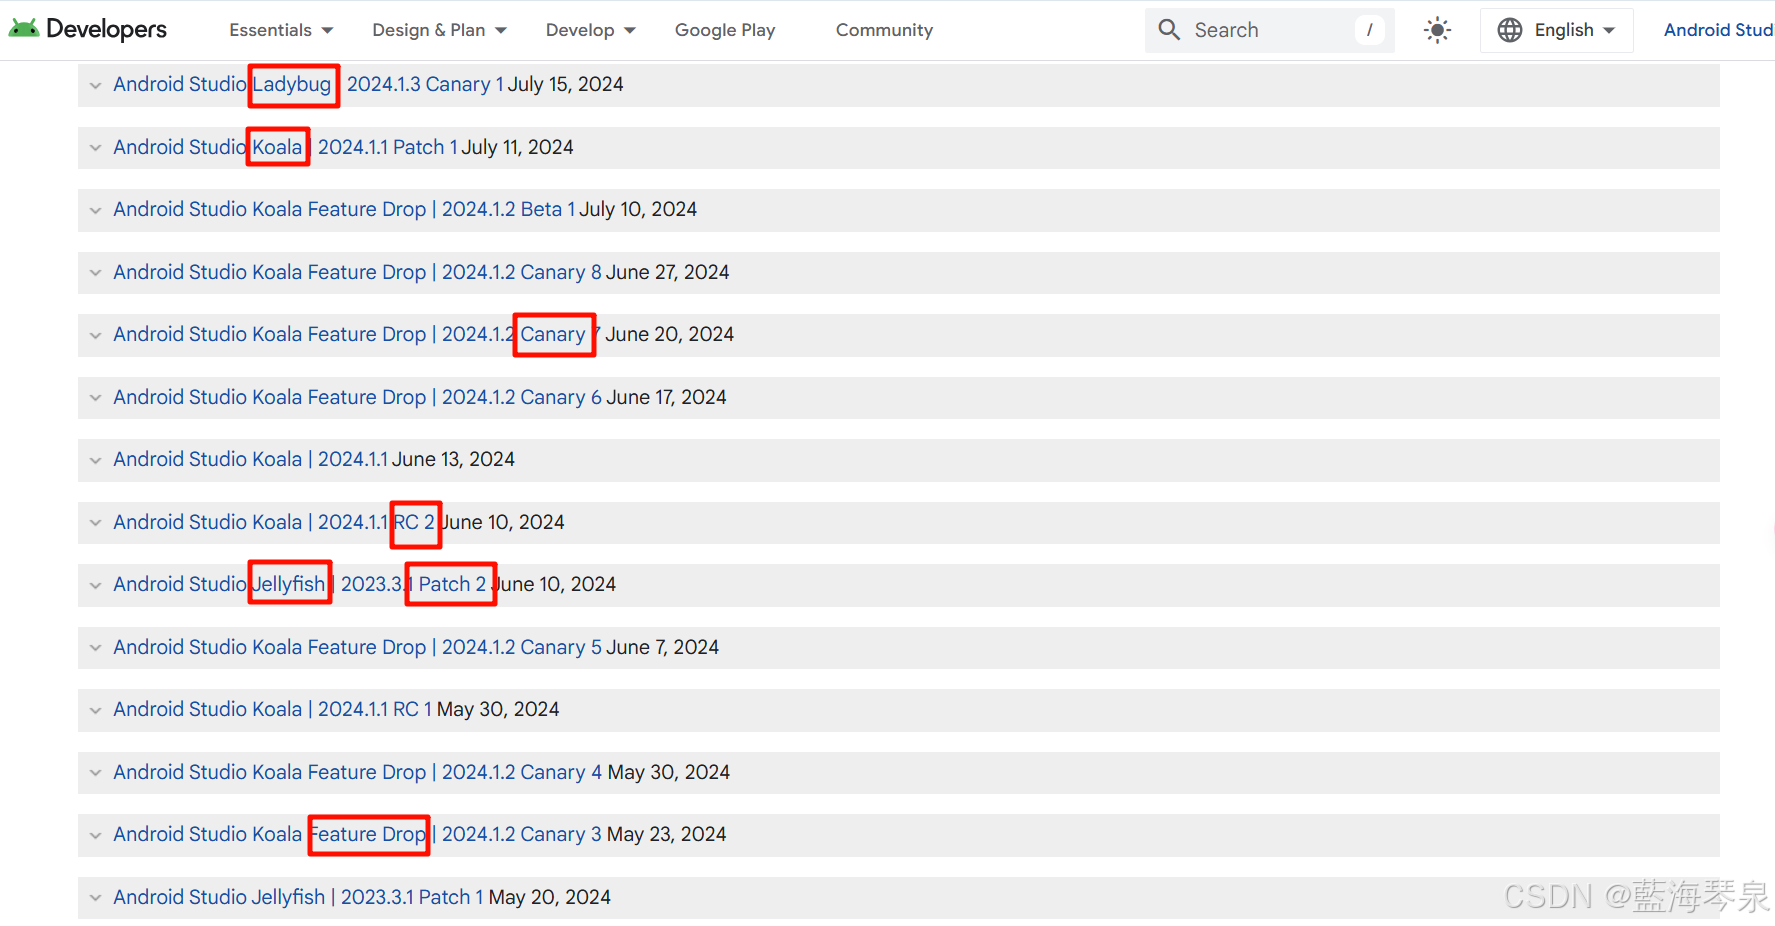Click the date text June 13, 2024
The image size is (1775, 926).
[454, 459]
